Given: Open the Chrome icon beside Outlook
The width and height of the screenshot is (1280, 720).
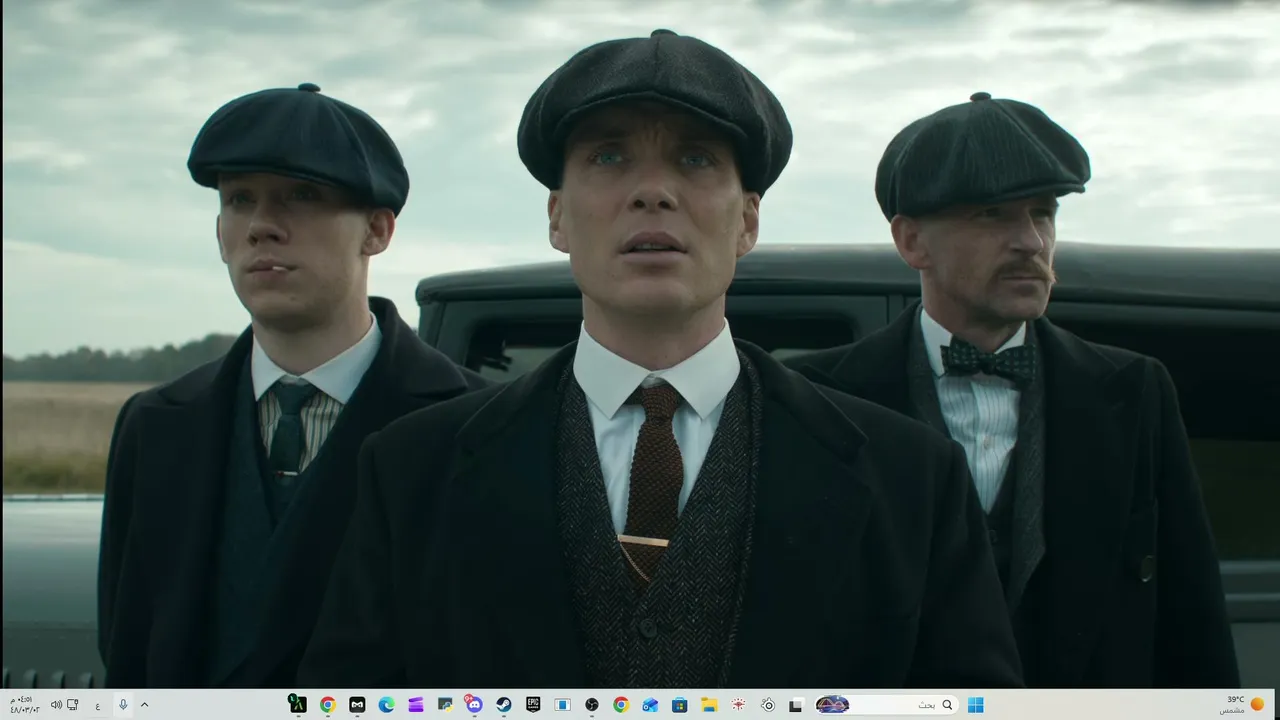Looking at the screenshot, I should [621, 705].
